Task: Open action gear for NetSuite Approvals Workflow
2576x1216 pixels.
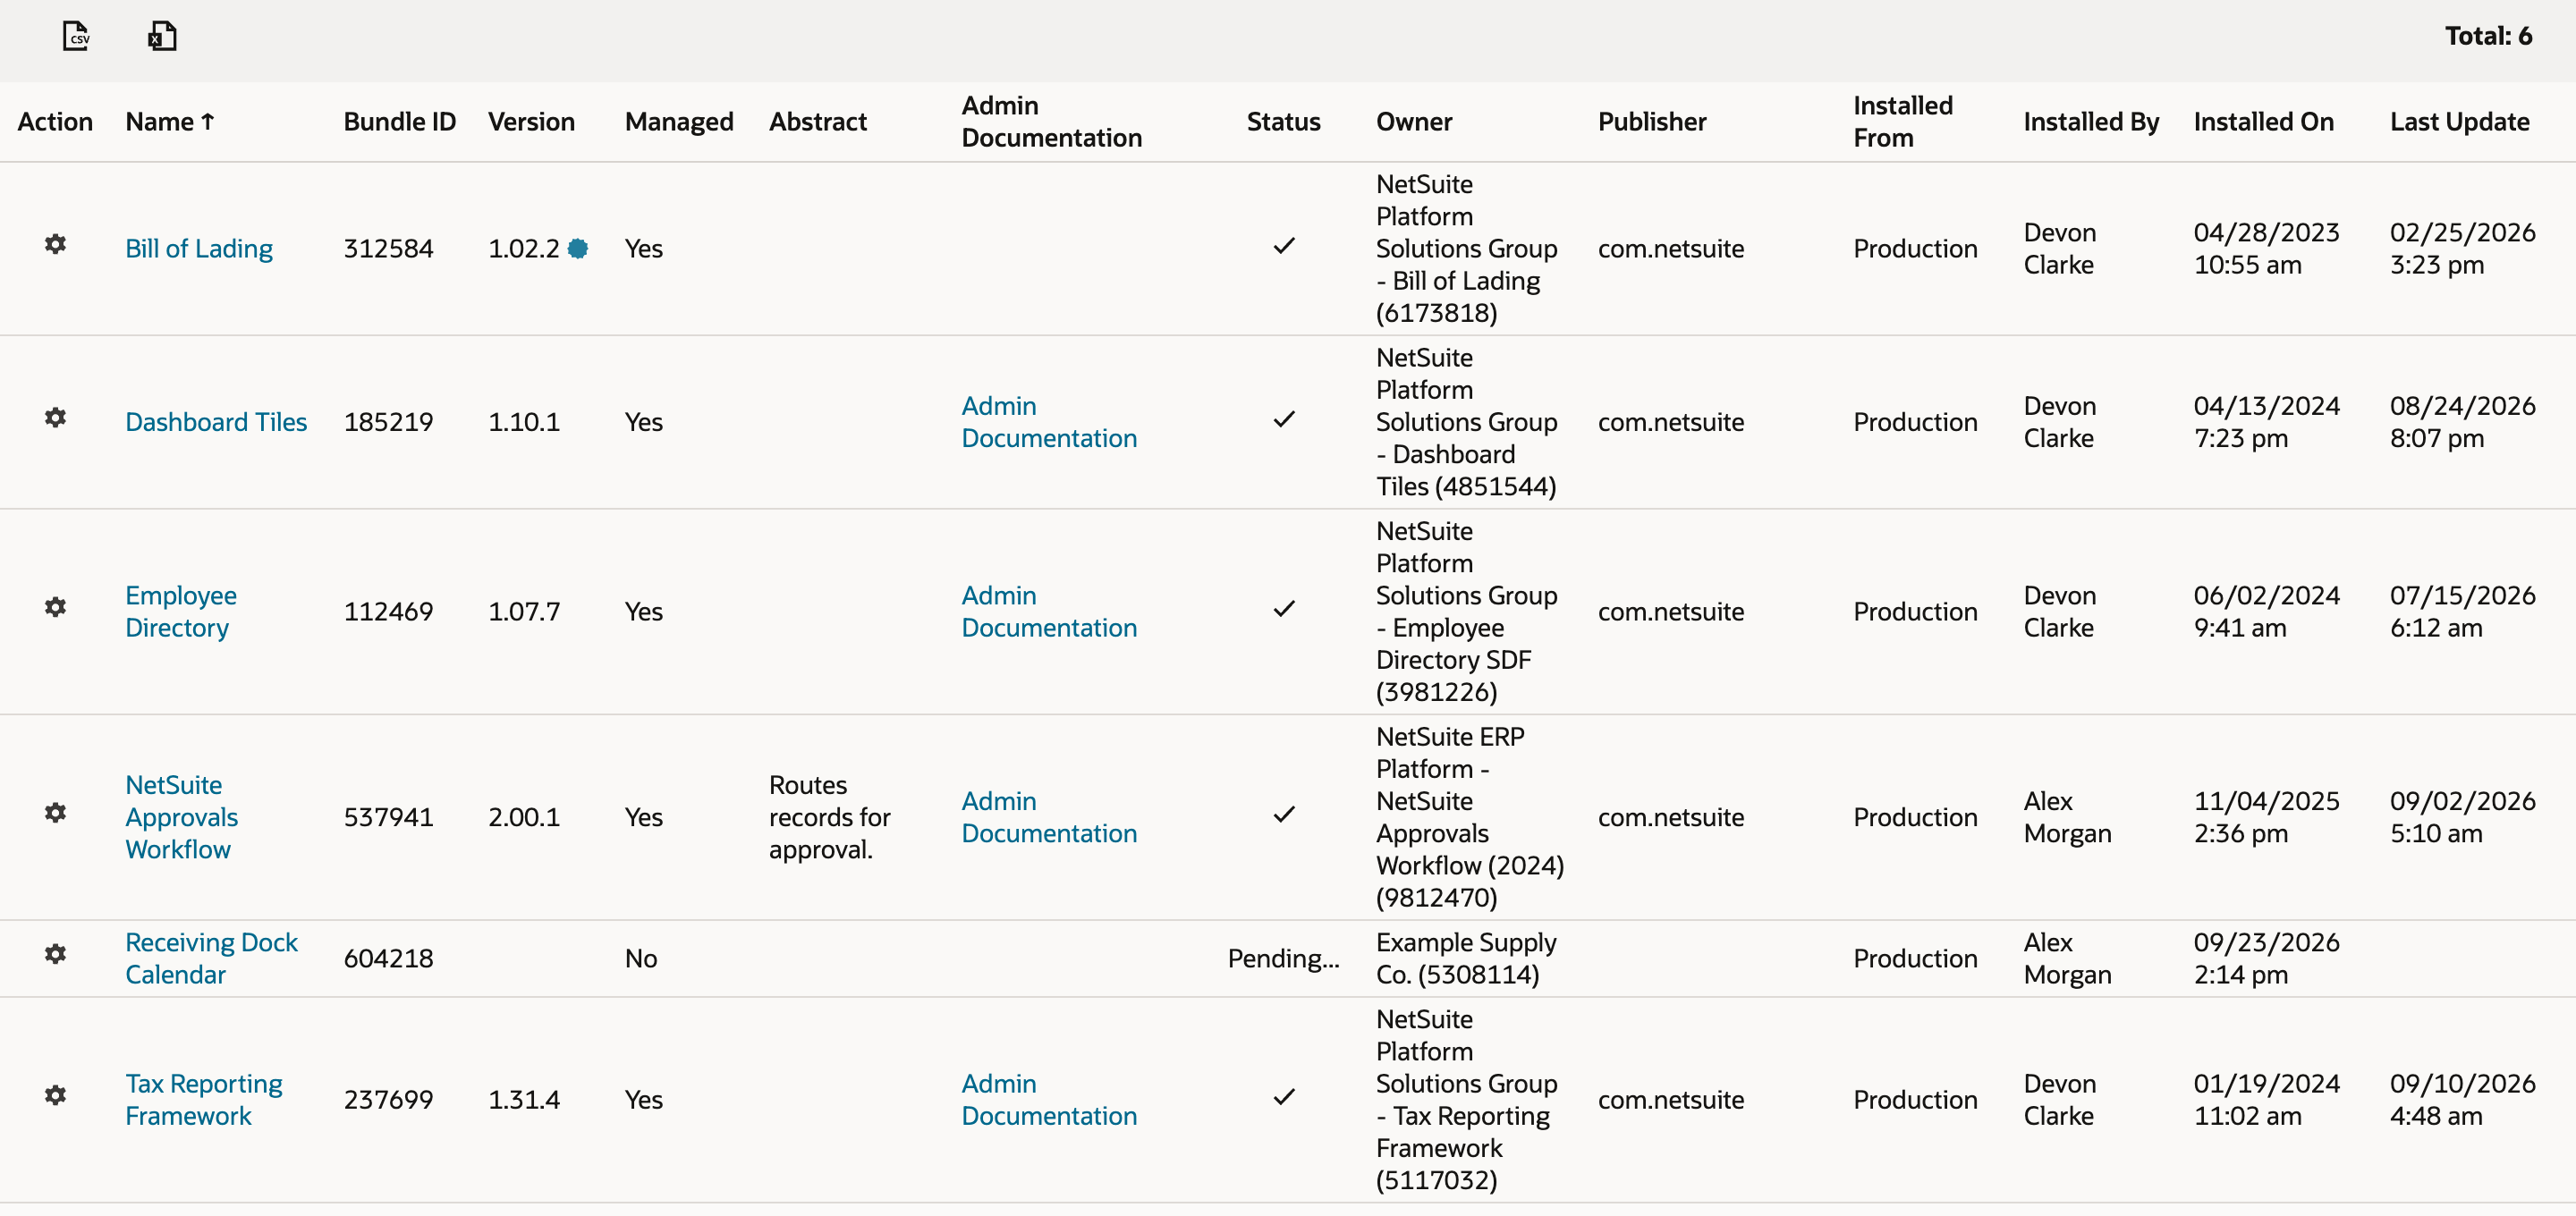Action: 56,813
